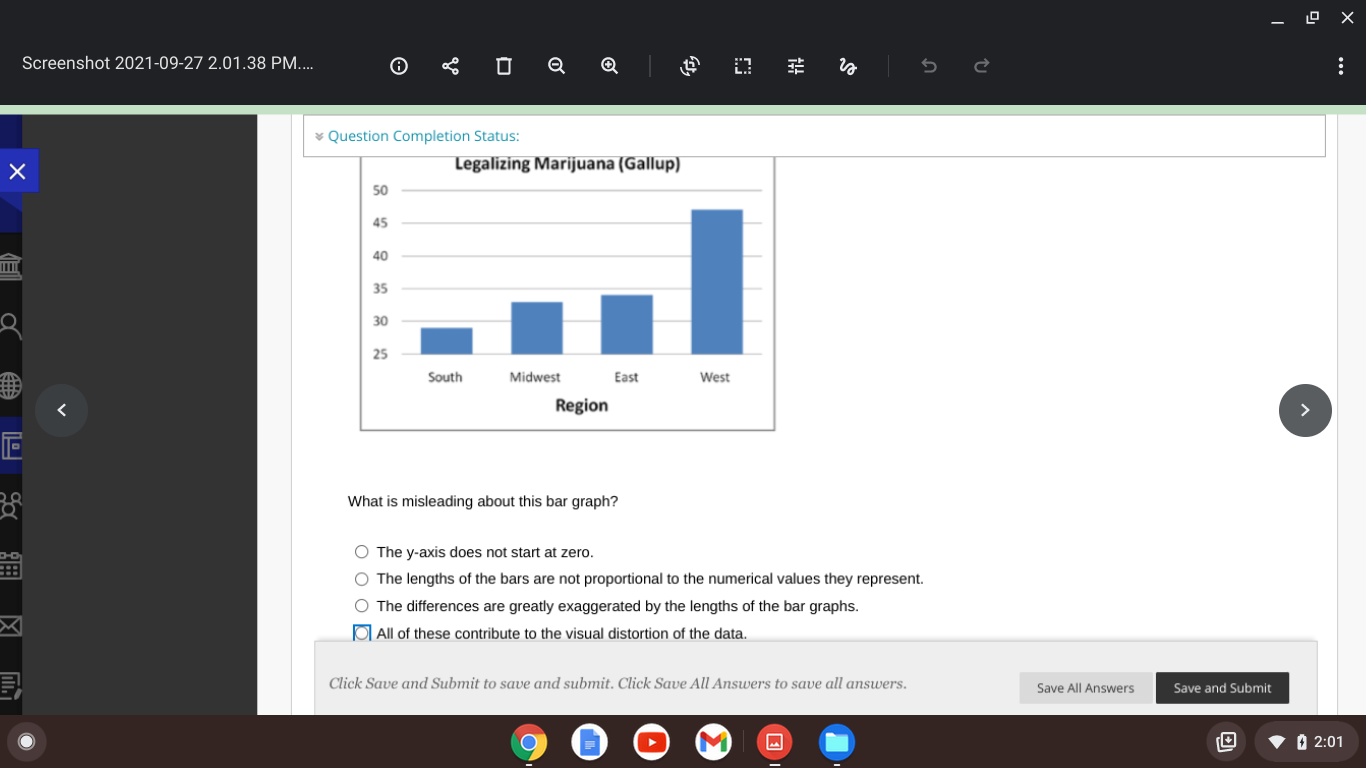Select the rescale tool icon
The width and height of the screenshot is (1366, 768).
tap(743, 66)
